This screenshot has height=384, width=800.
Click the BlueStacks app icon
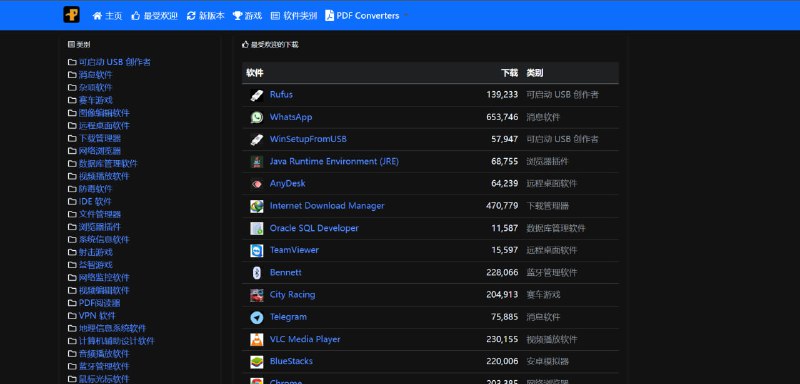(x=257, y=362)
